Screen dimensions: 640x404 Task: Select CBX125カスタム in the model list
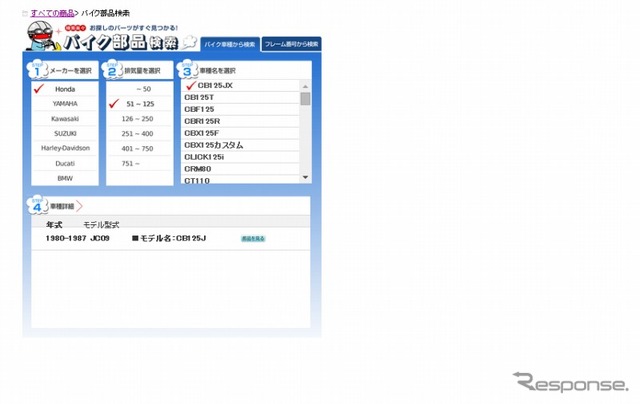(x=240, y=145)
